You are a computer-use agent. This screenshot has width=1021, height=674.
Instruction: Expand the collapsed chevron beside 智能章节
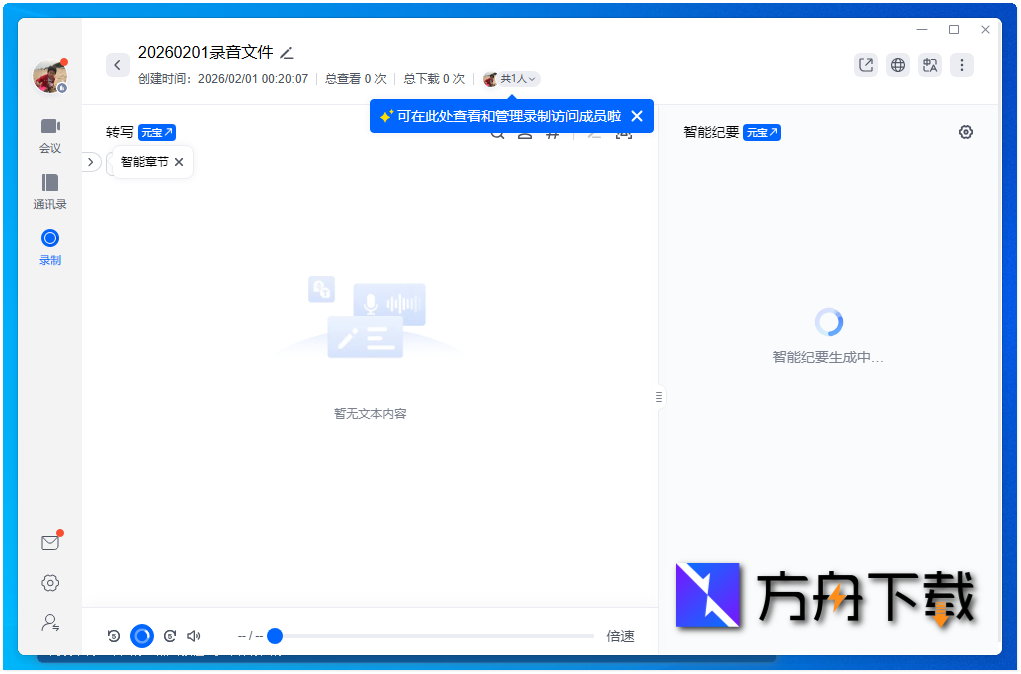pyautogui.click(x=91, y=160)
